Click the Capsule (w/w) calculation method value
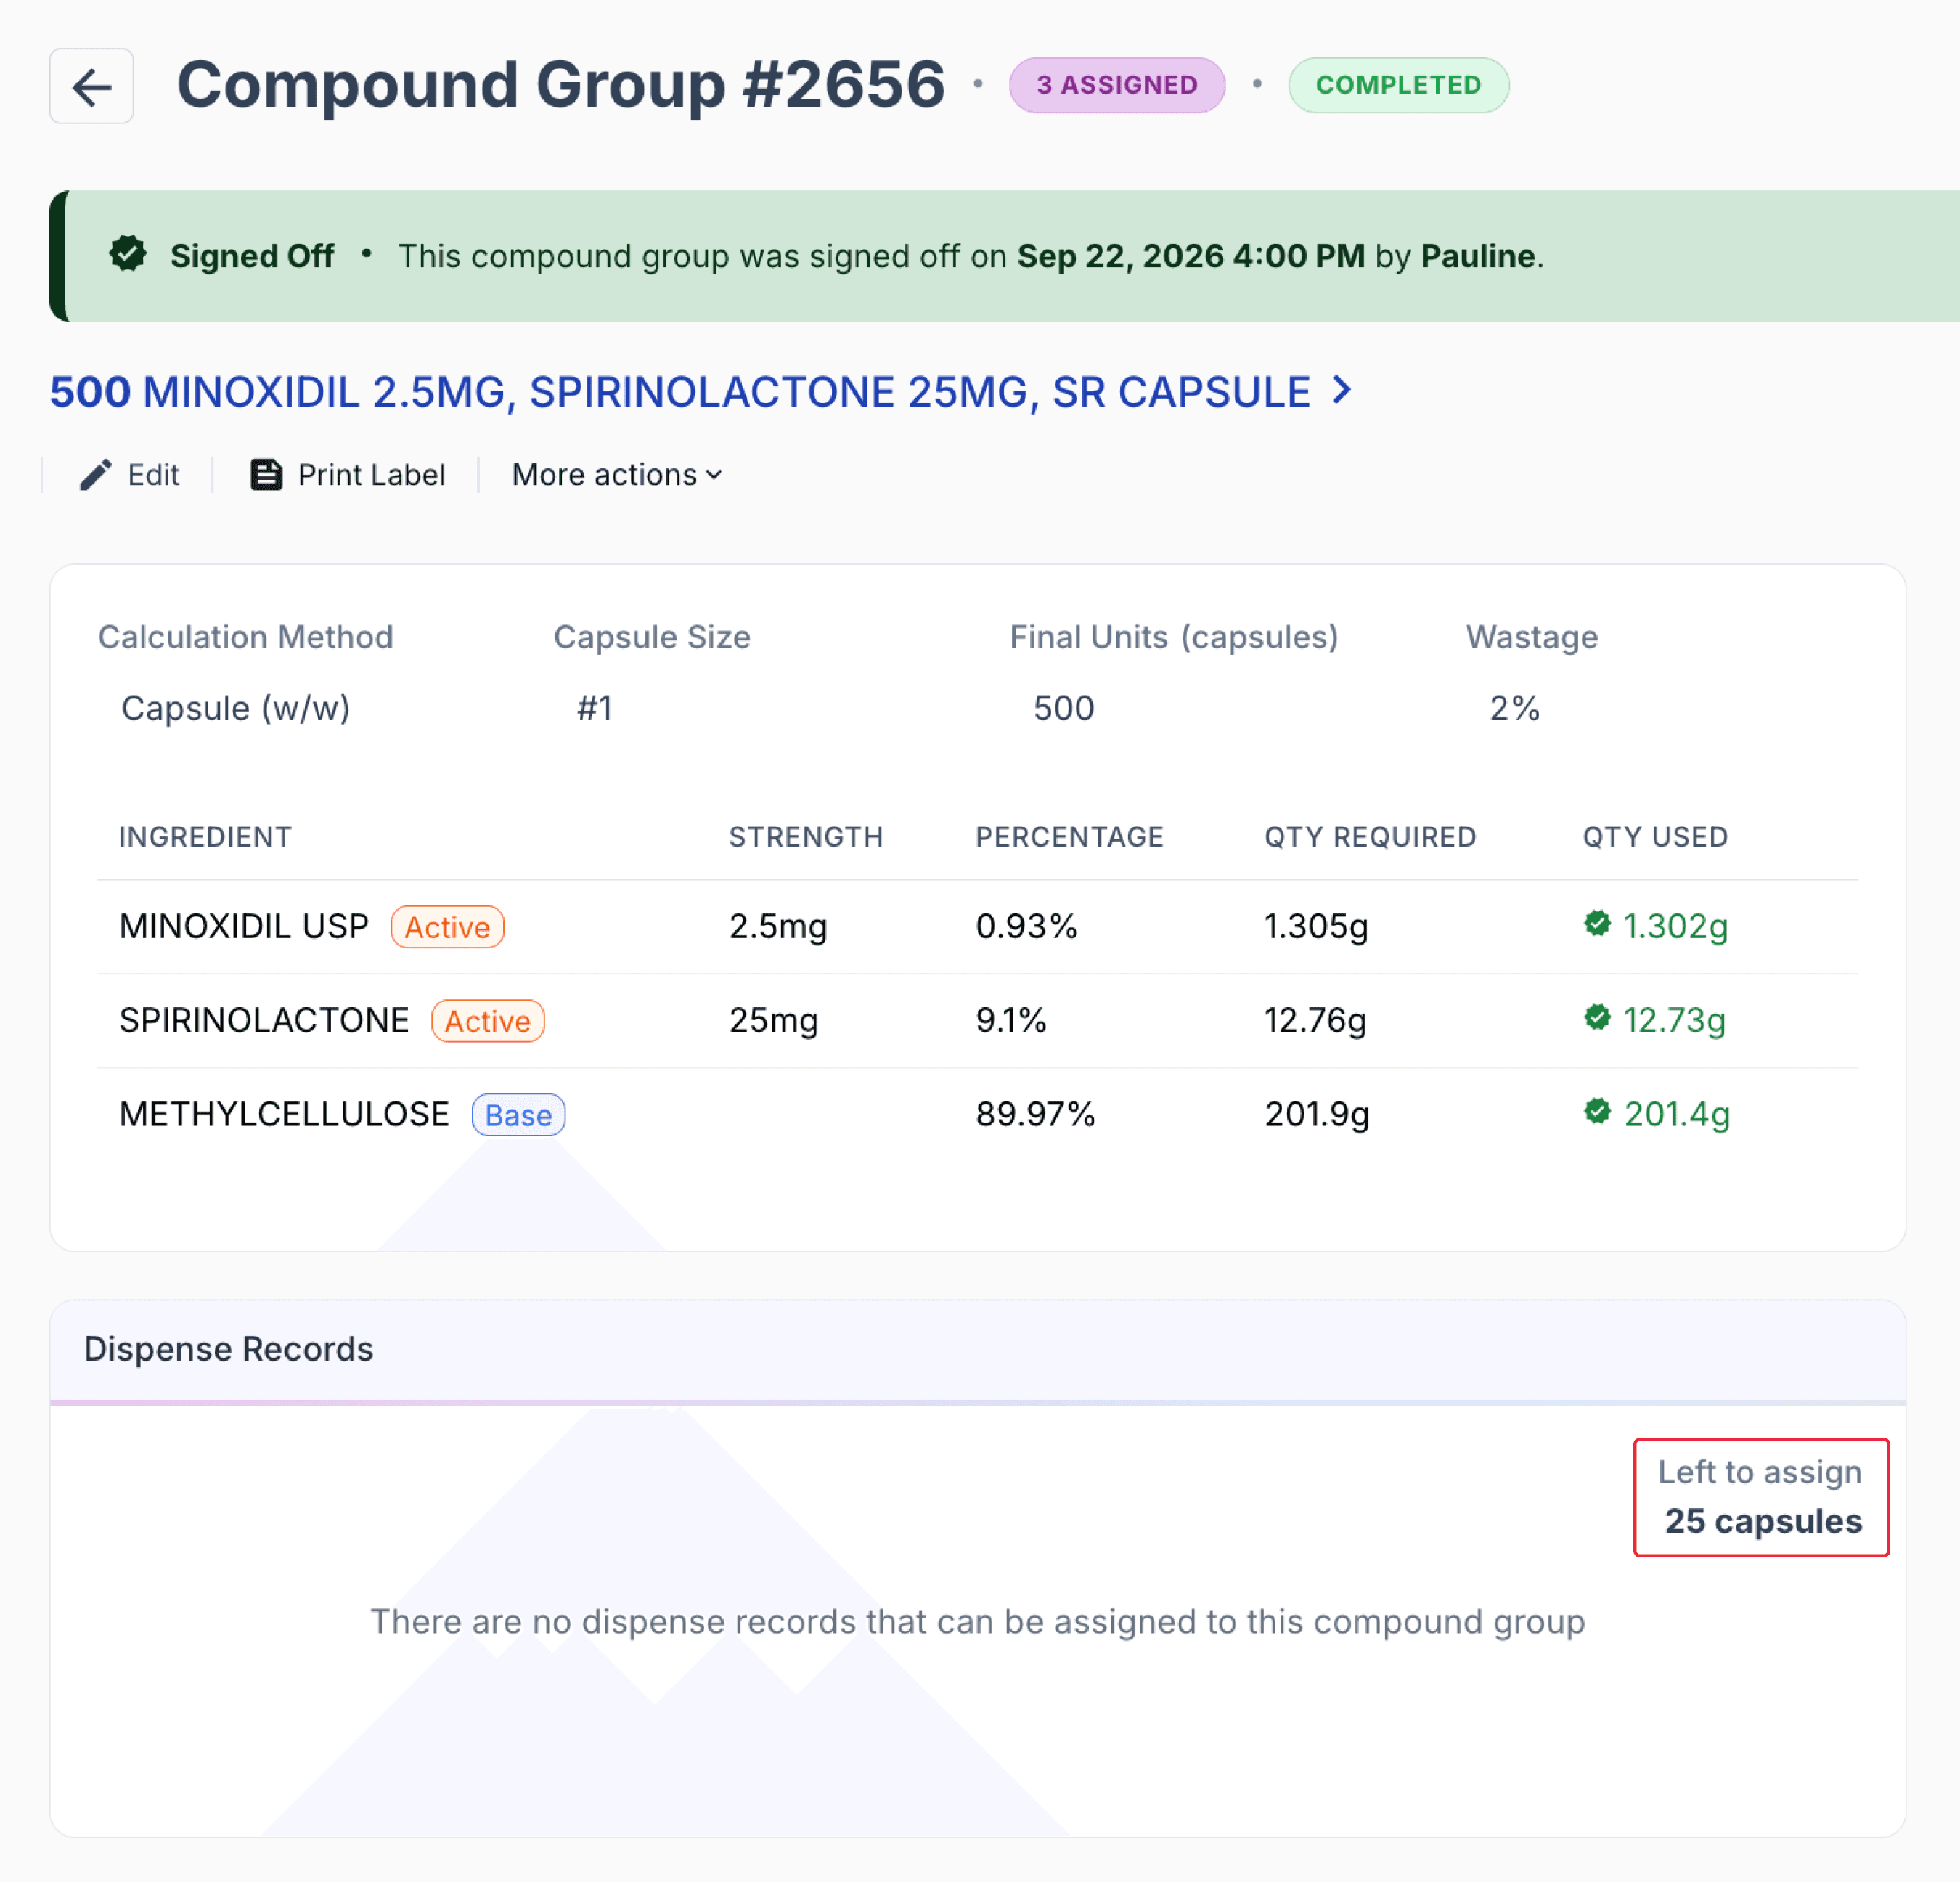Image resolution: width=1960 pixels, height=1882 pixels. coord(236,708)
